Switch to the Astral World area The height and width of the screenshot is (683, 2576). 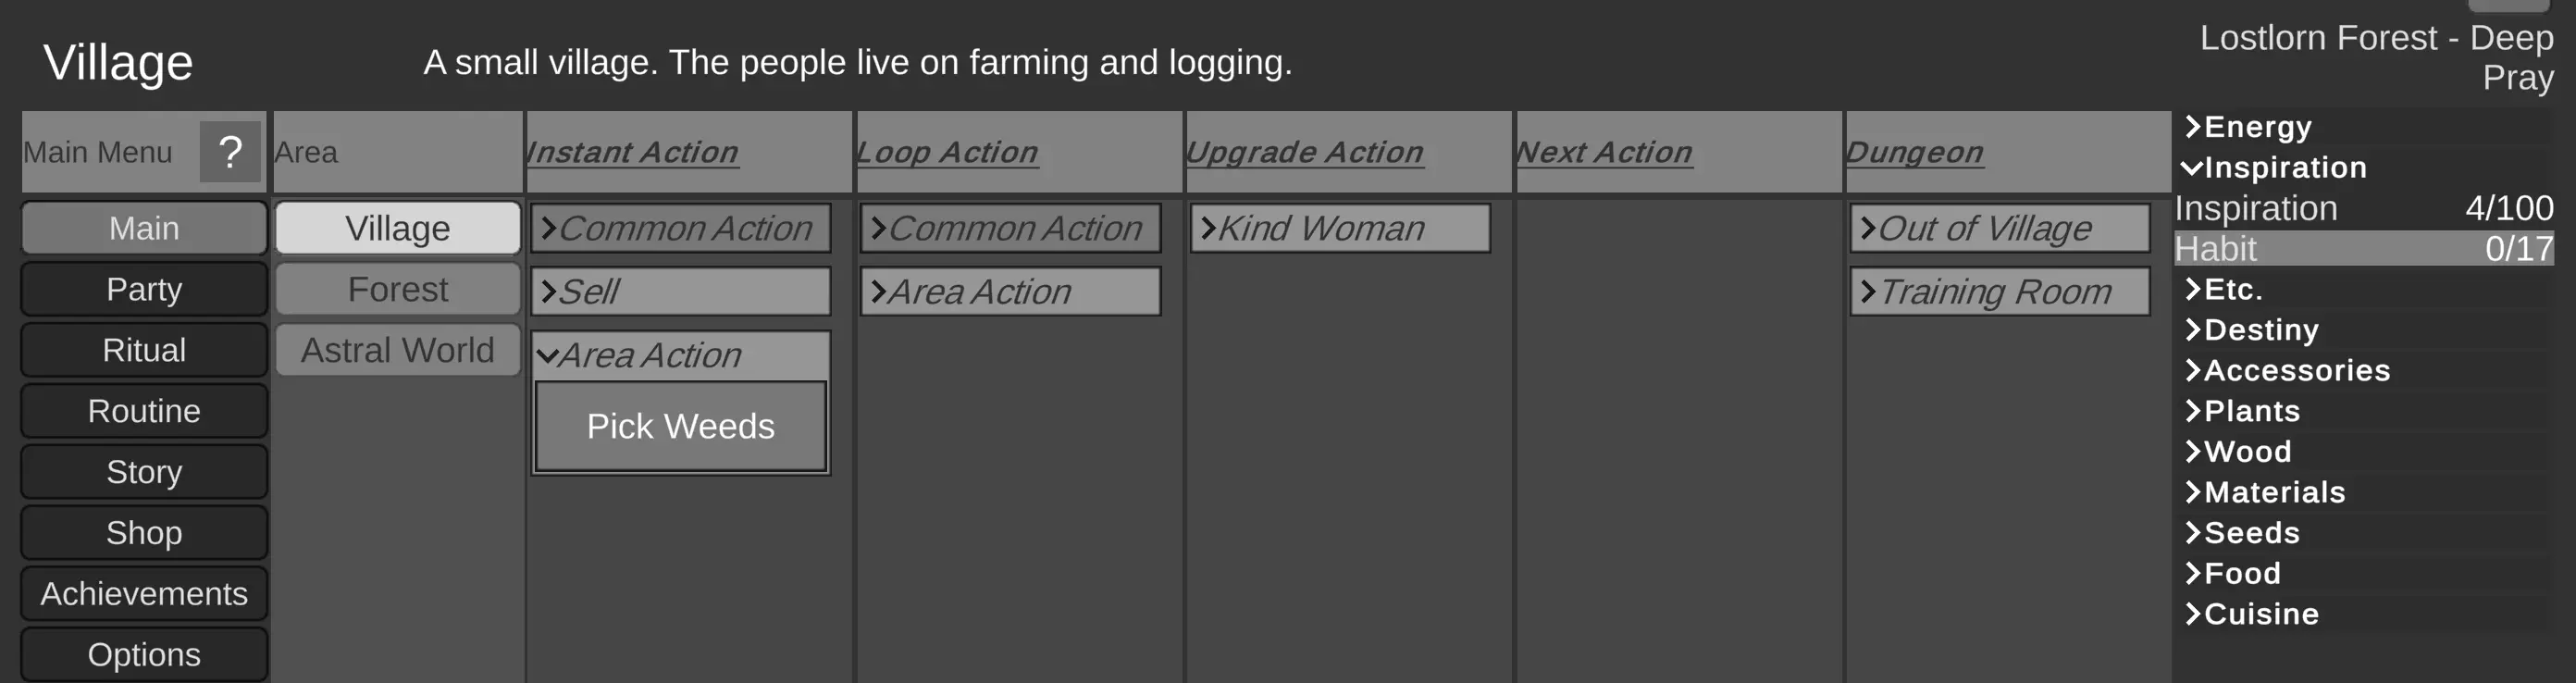(x=397, y=350)
